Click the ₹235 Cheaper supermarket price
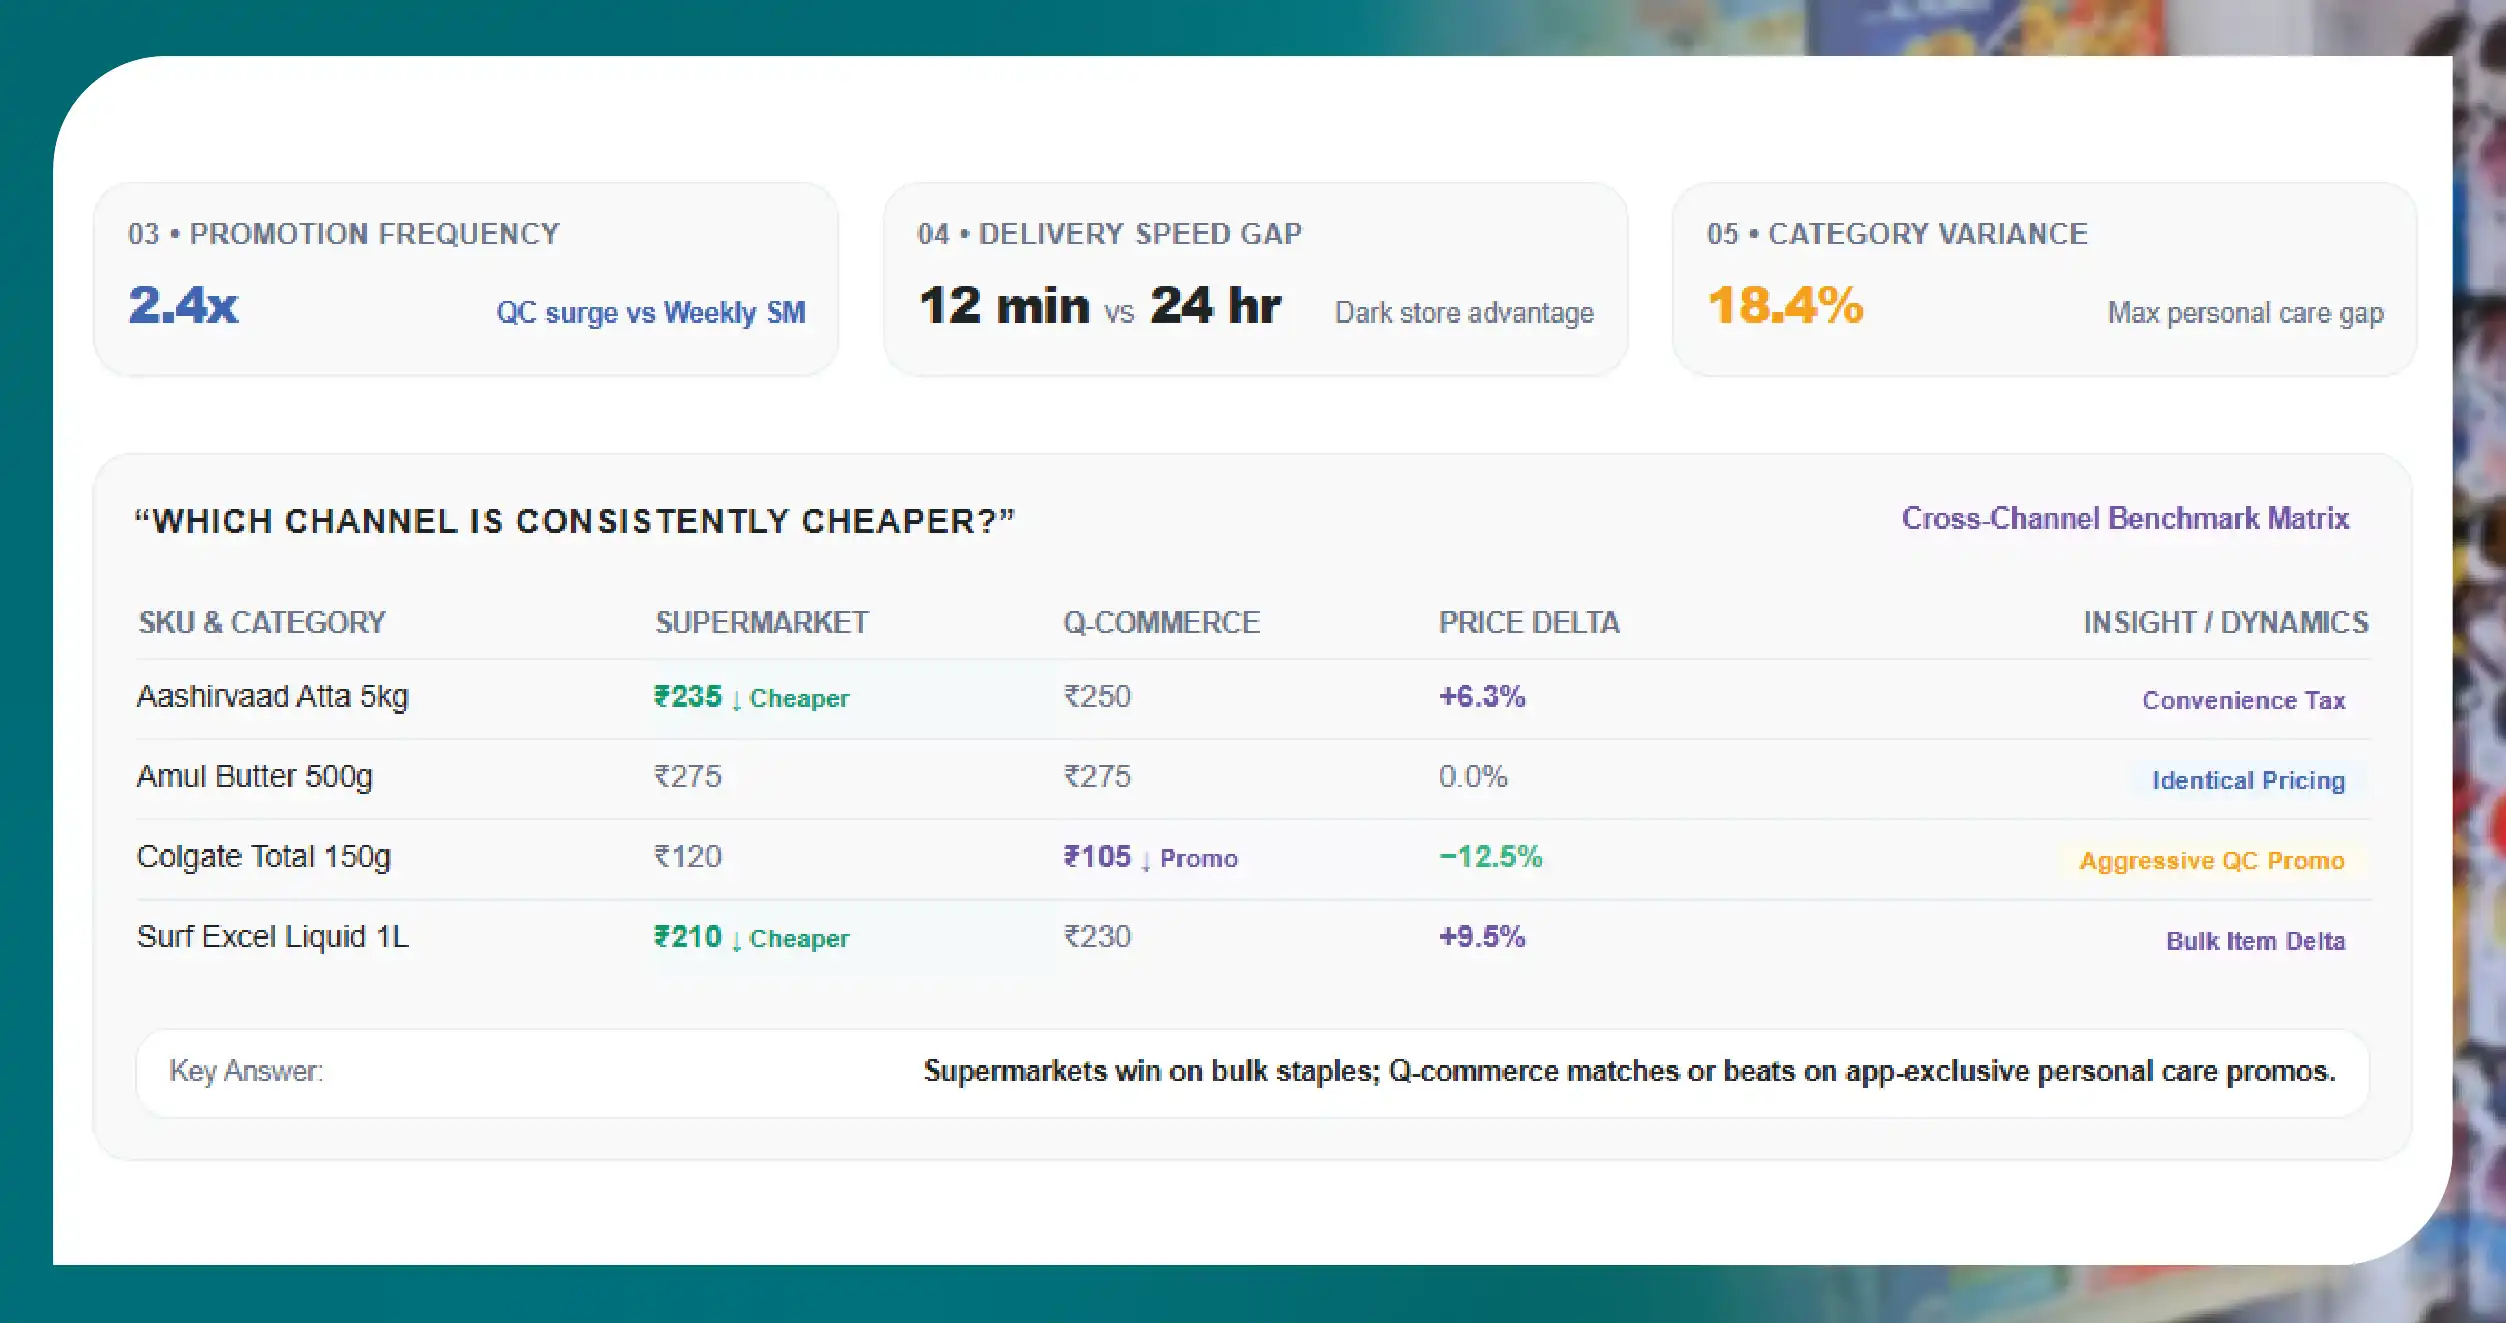This screenshot has height=1323, width=2506. [x=752, y=697]
